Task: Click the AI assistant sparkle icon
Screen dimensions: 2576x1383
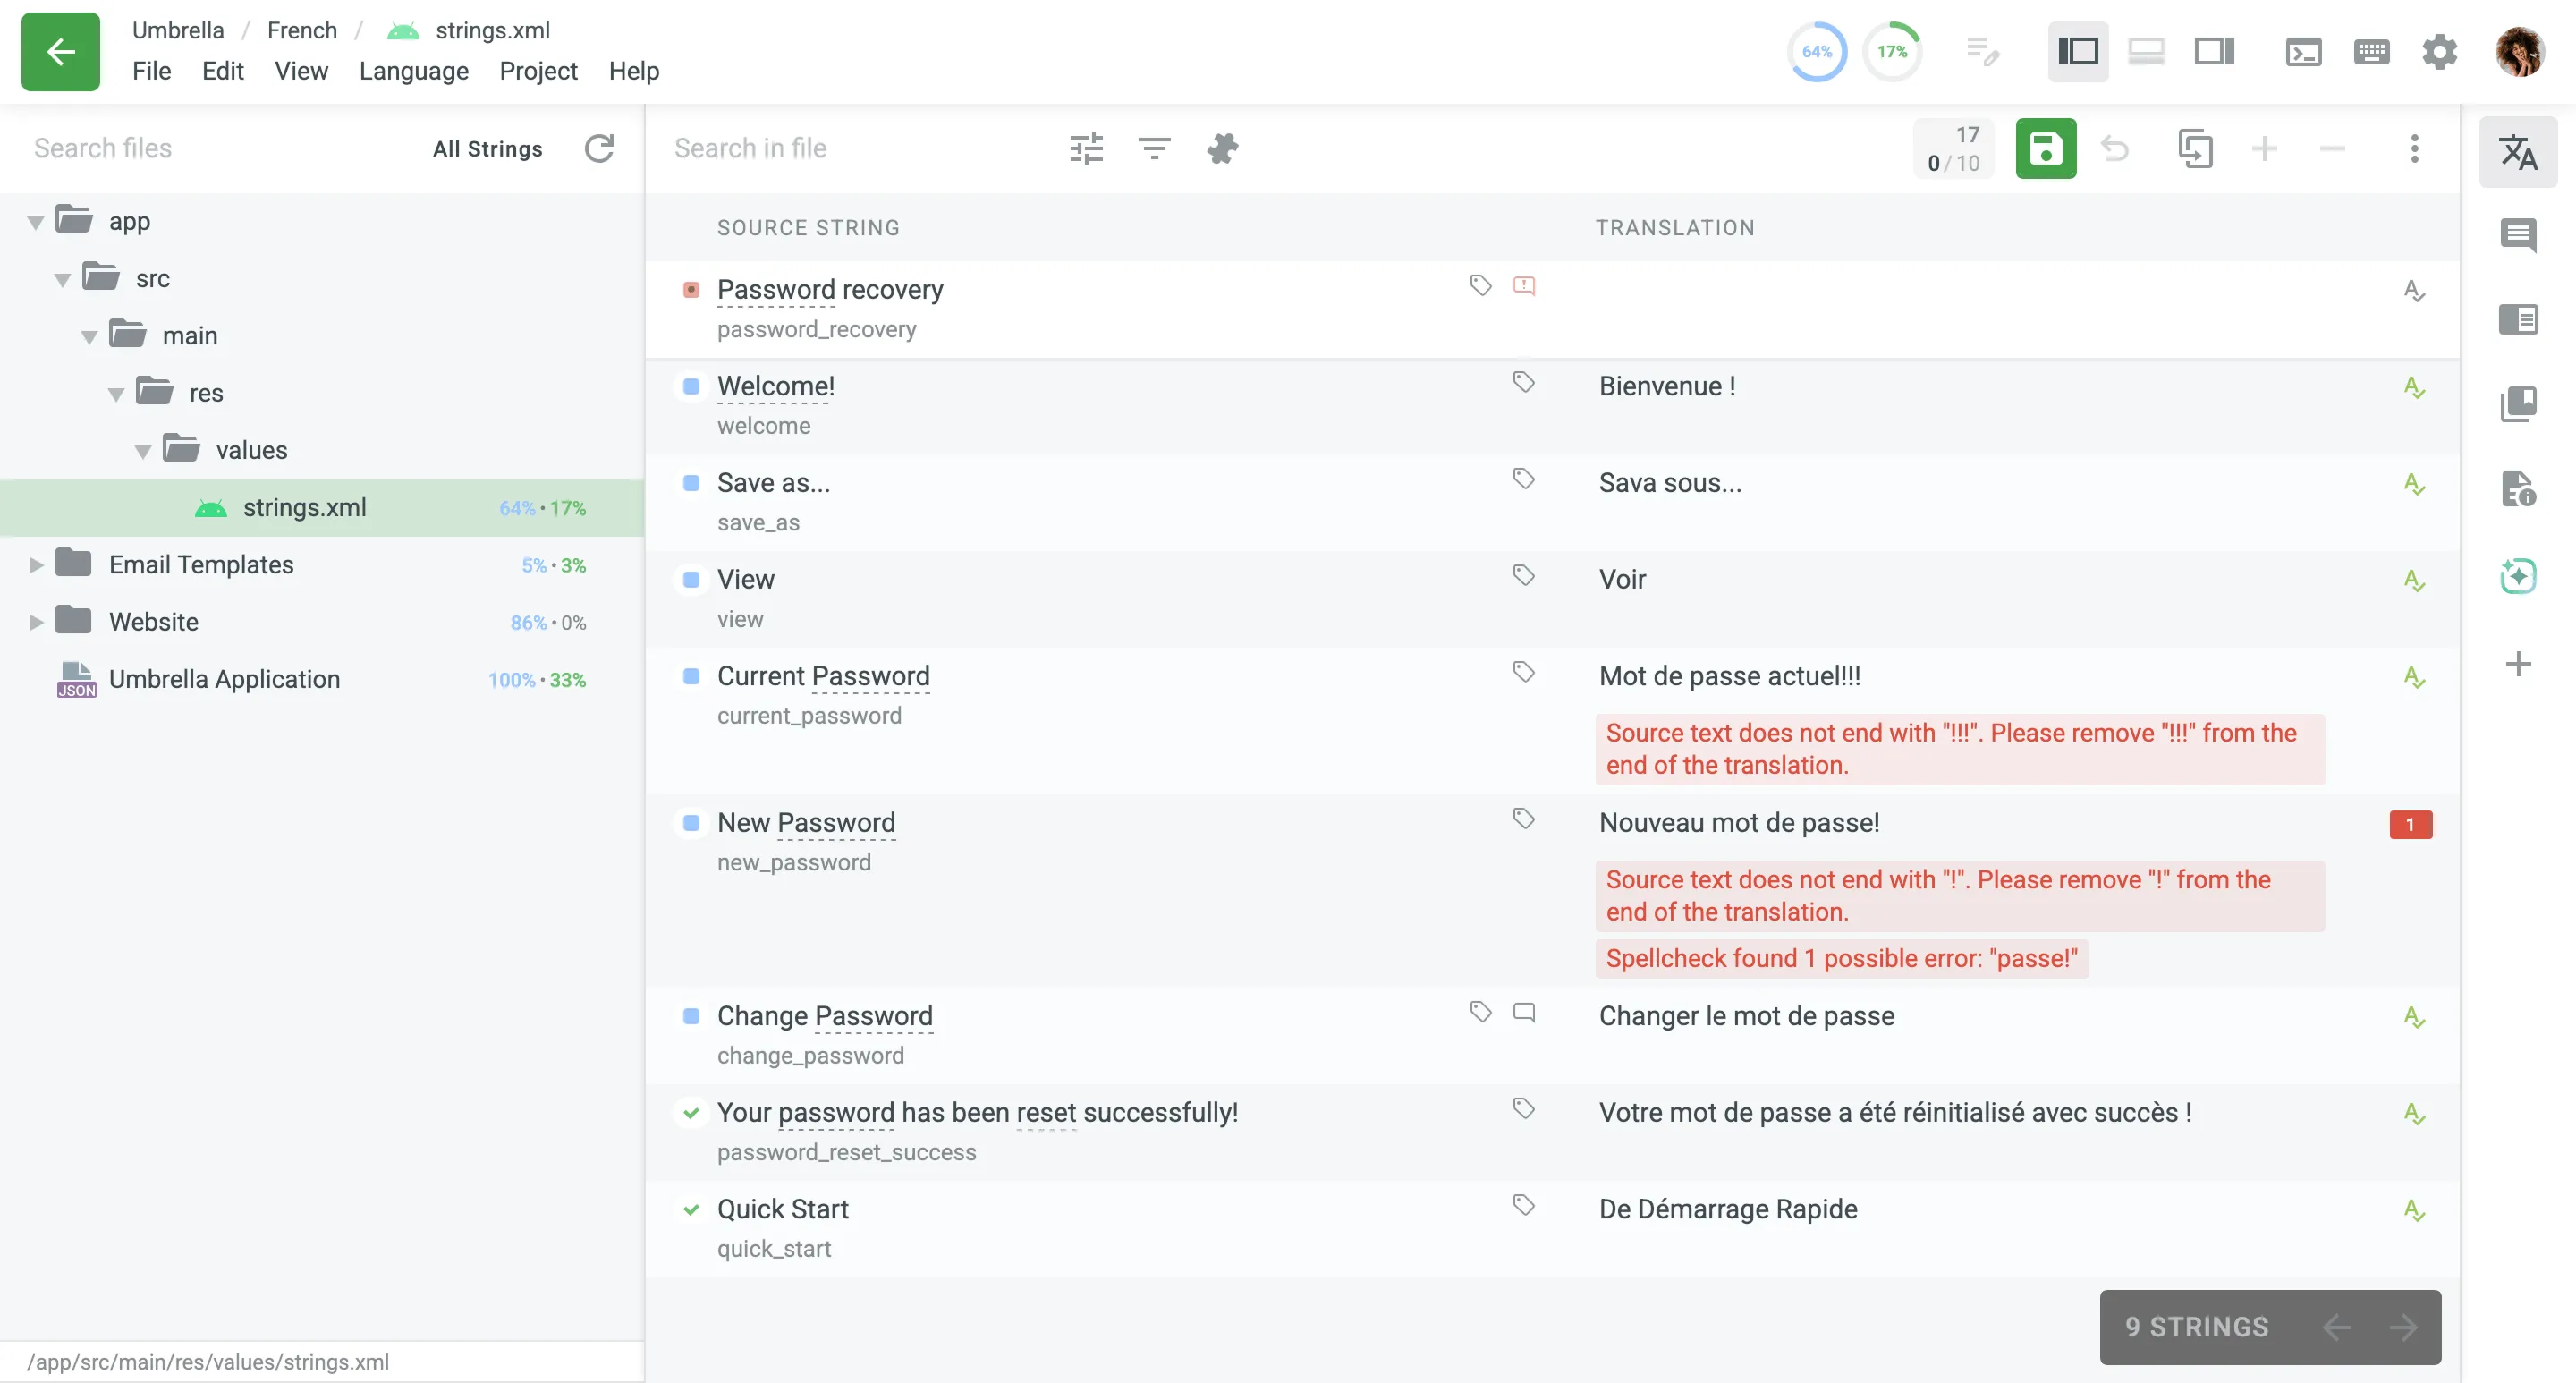Action: [2517, 576]
